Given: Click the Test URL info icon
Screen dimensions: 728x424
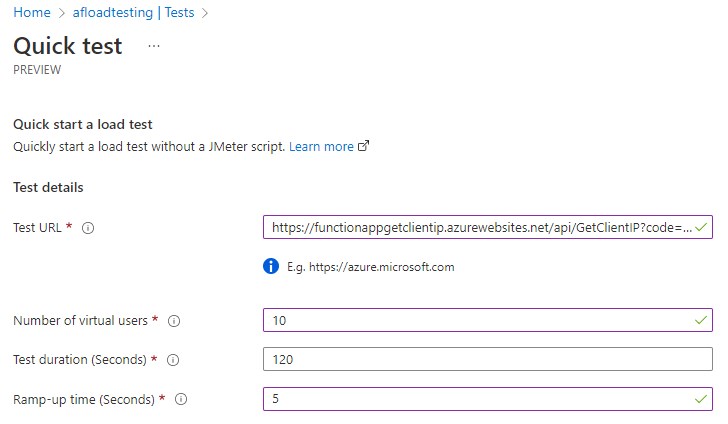Looking at the screenshot, I should [88, 228].
